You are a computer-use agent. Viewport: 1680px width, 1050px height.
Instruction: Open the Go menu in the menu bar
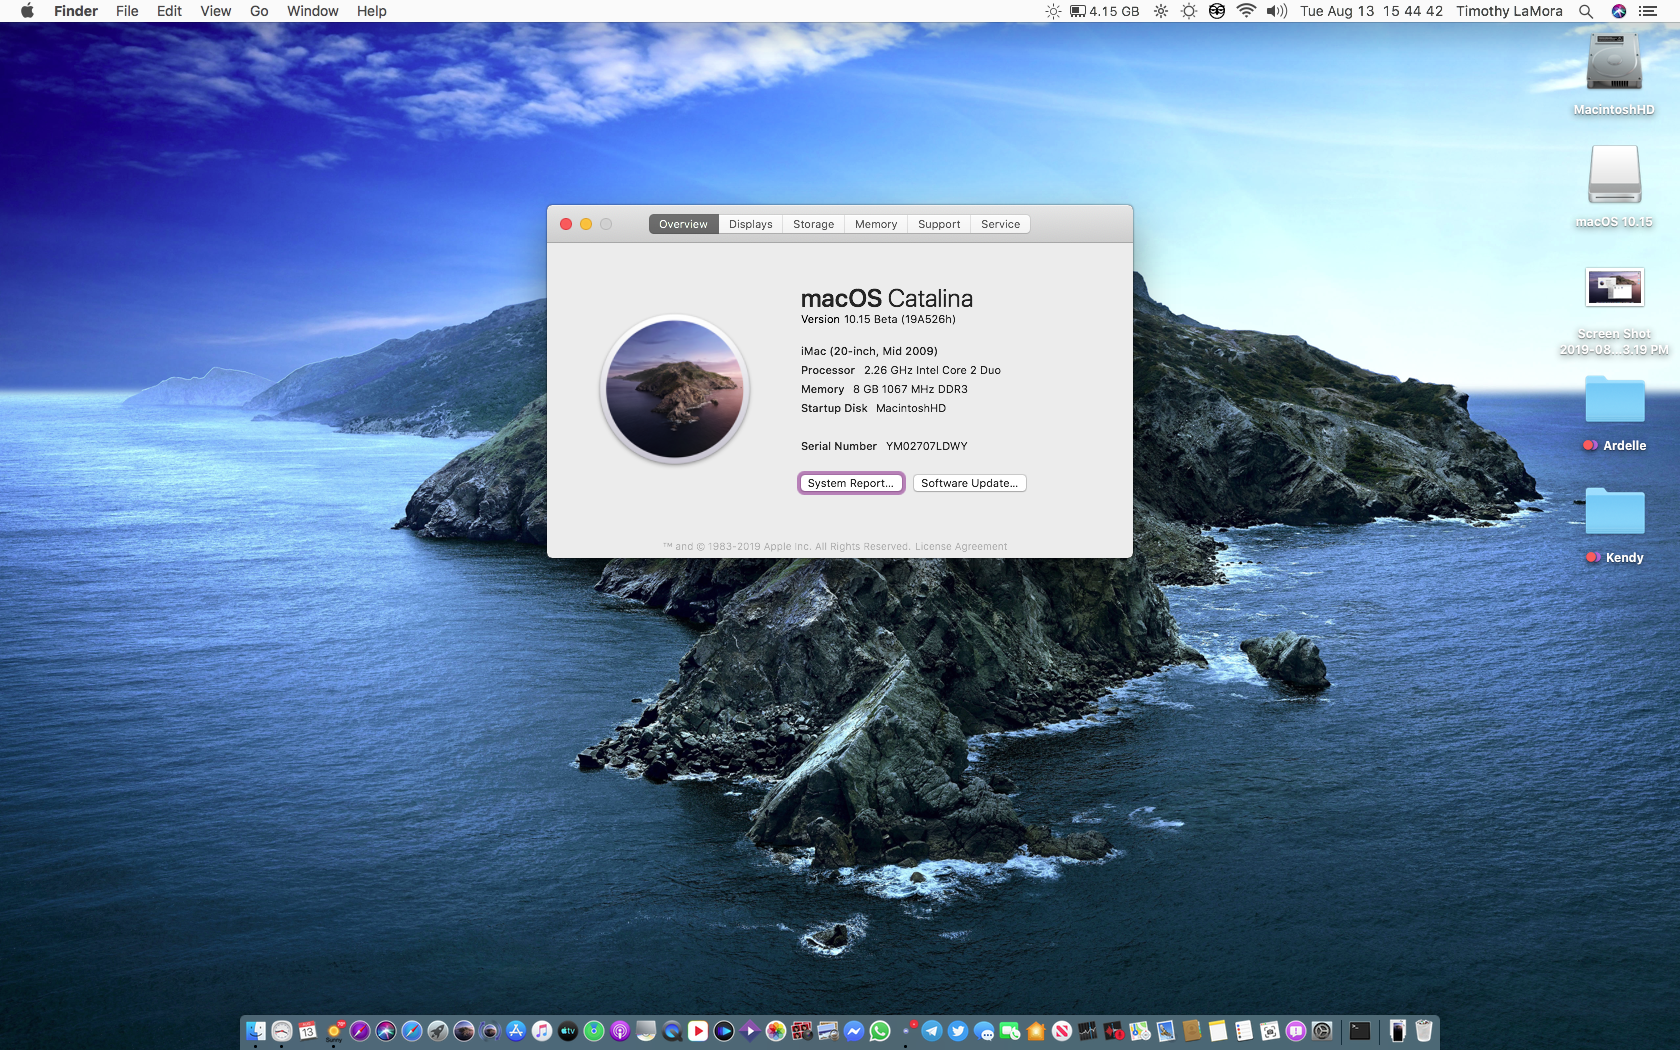(x=259, y=11)
